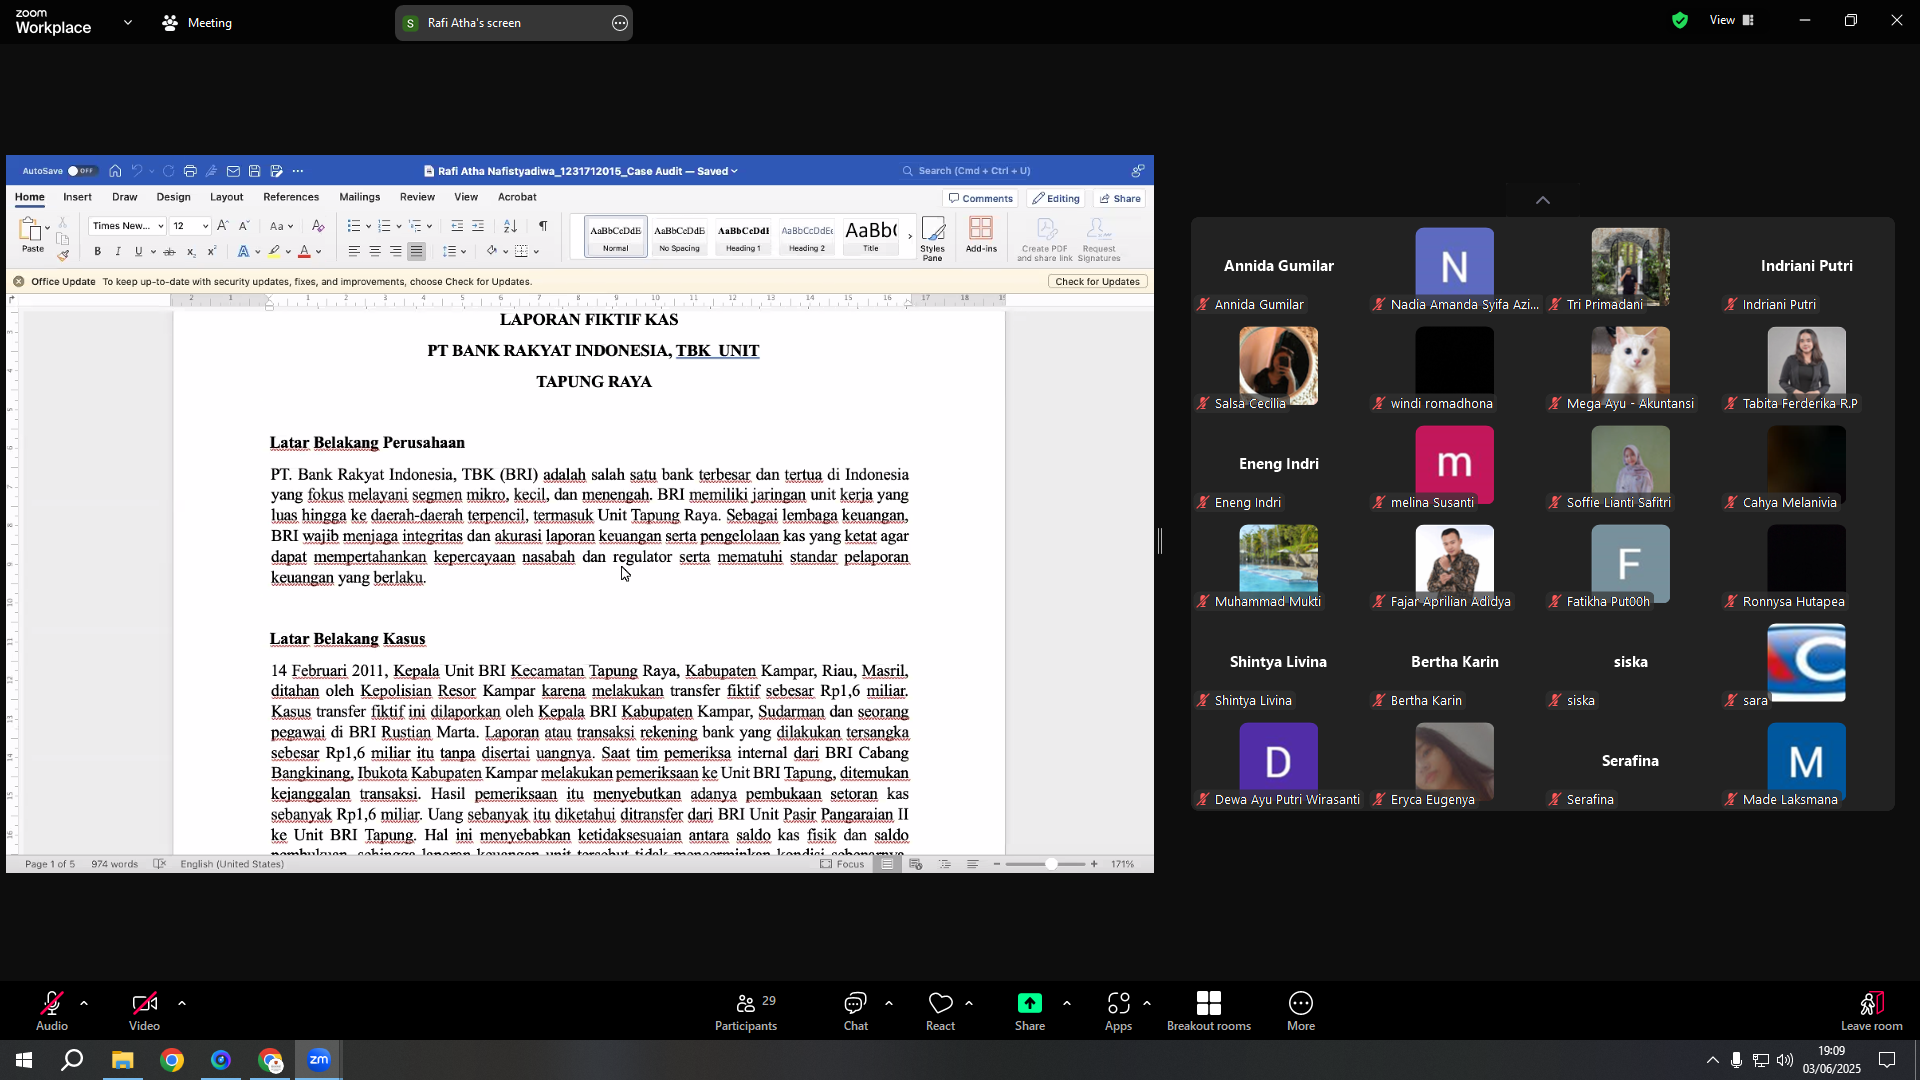Image resolution: width=1920 pixels, height=1080 pixels.
Task: Open Zoom Apps button
Action: click(x=1118, y=1012)
